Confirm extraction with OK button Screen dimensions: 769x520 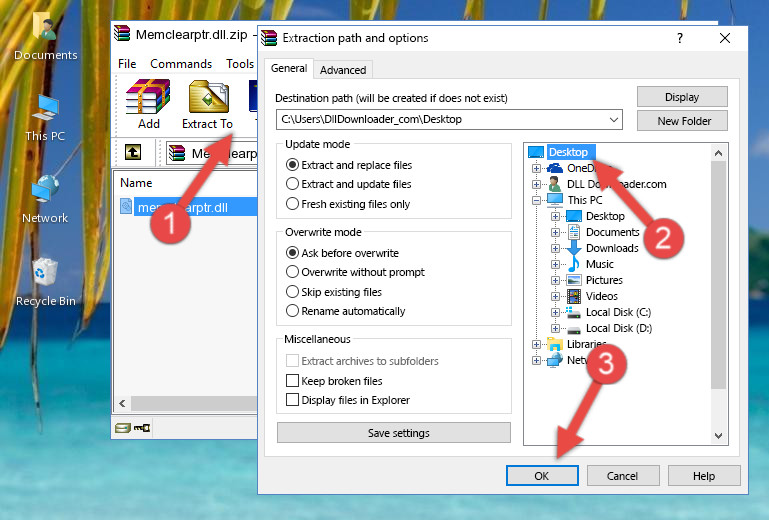(542, 476)
